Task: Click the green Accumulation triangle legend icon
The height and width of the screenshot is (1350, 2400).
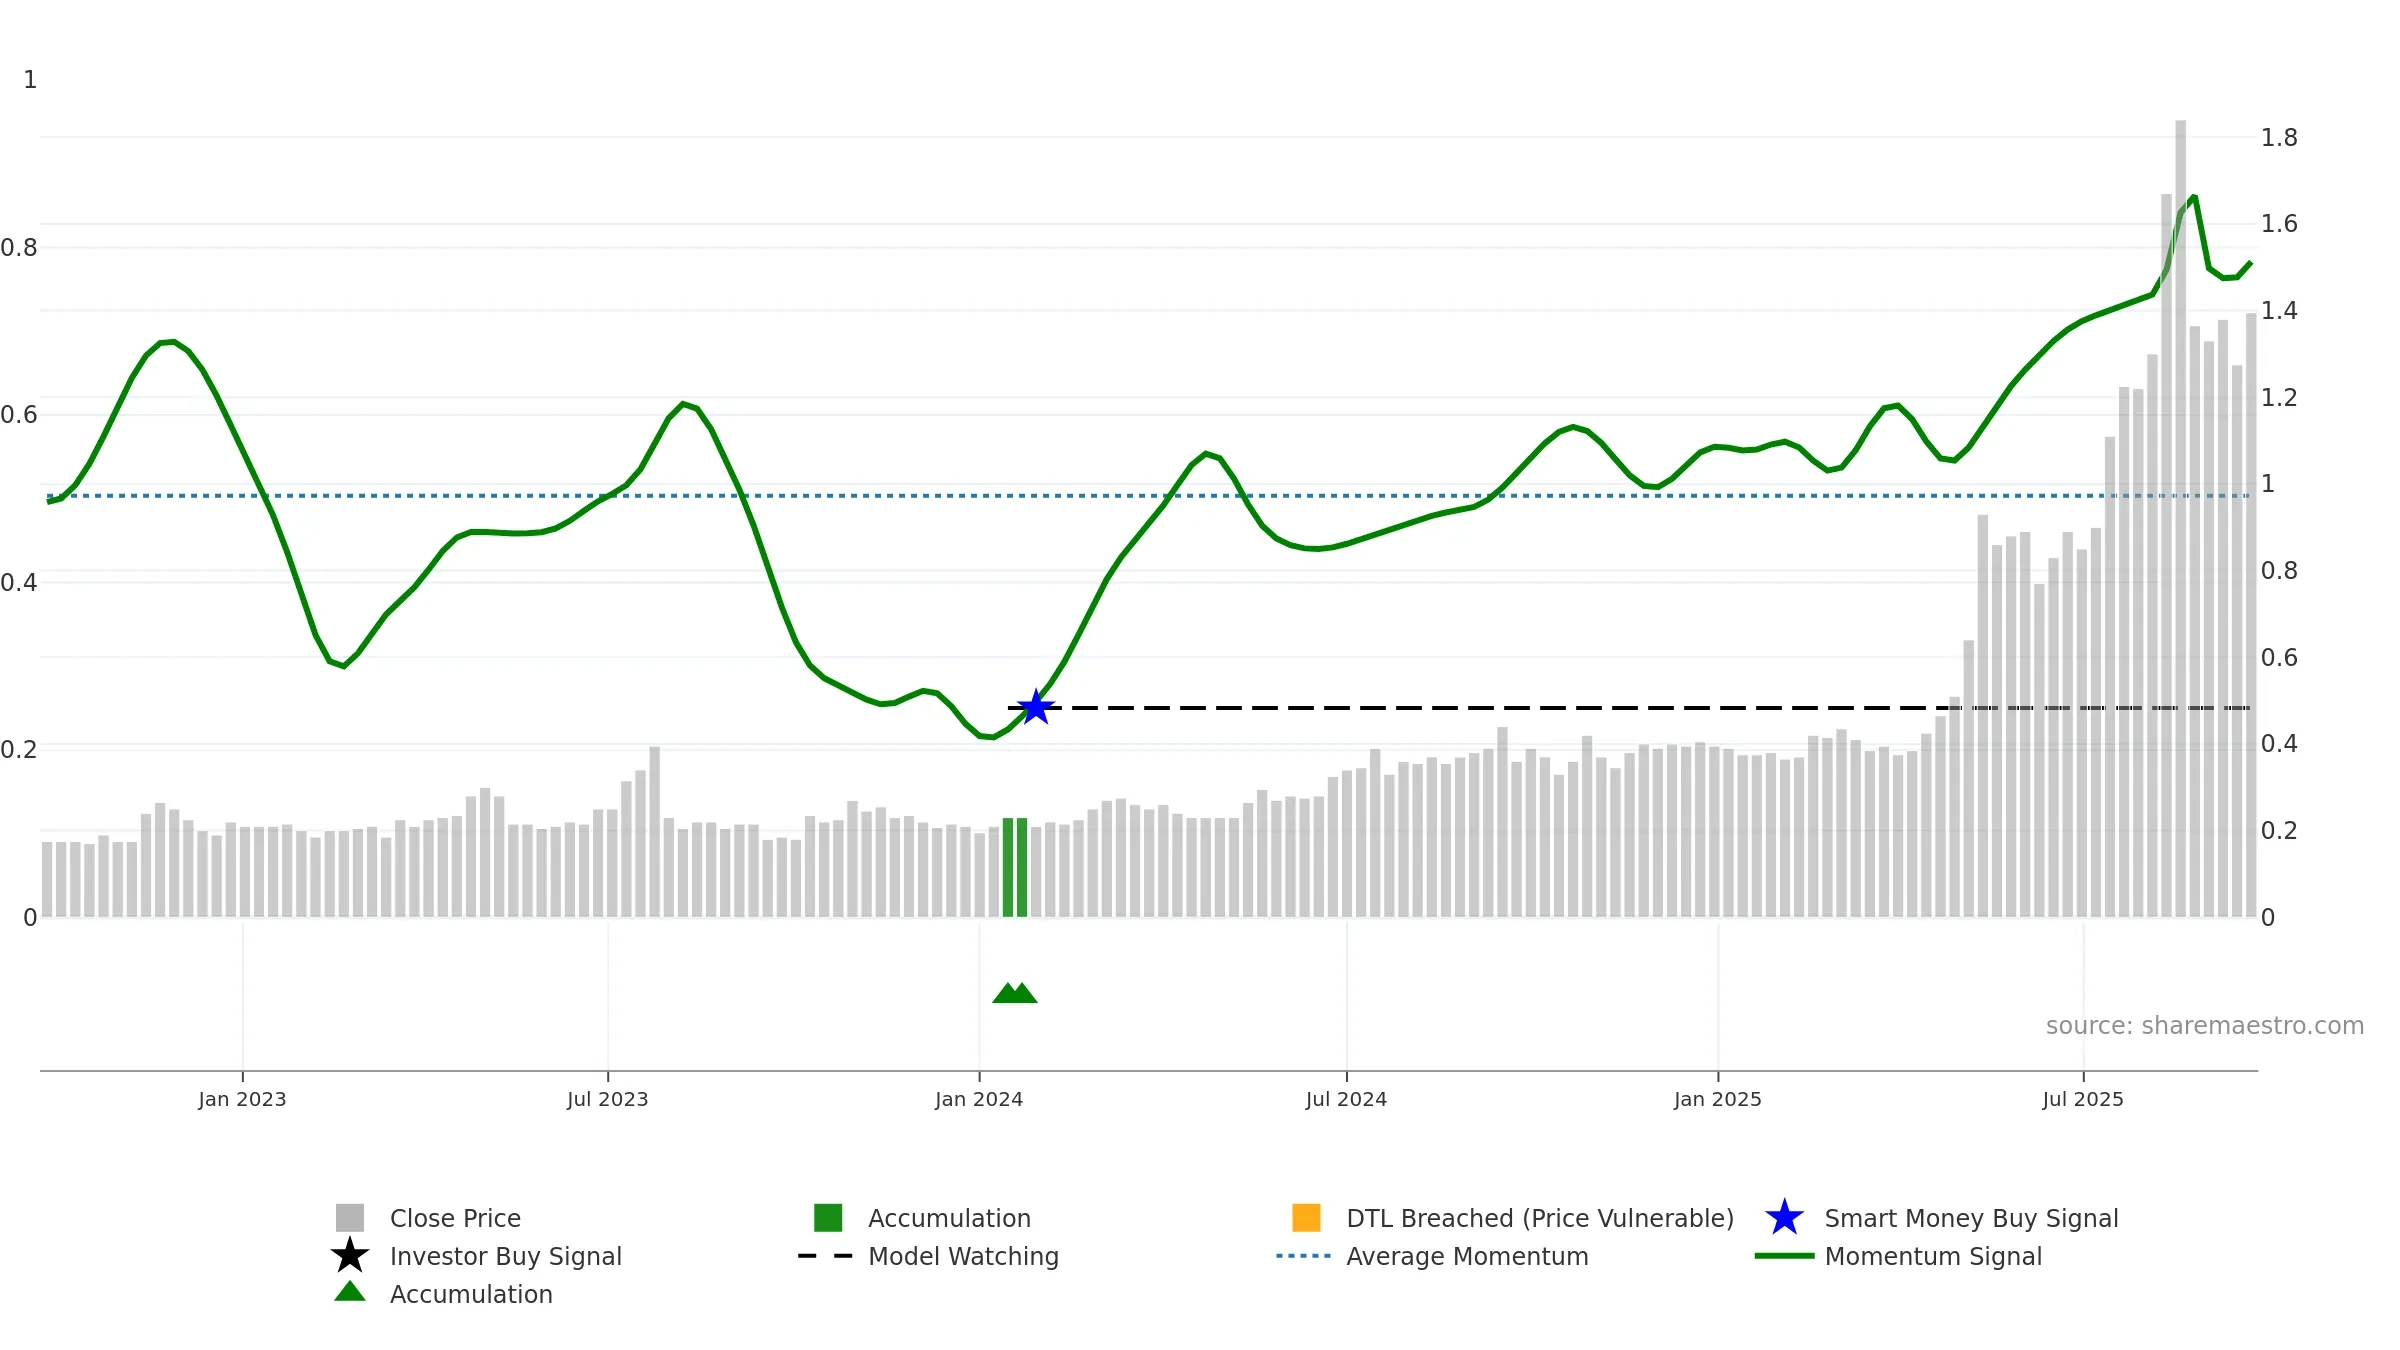Action: tap(350, 1292)
